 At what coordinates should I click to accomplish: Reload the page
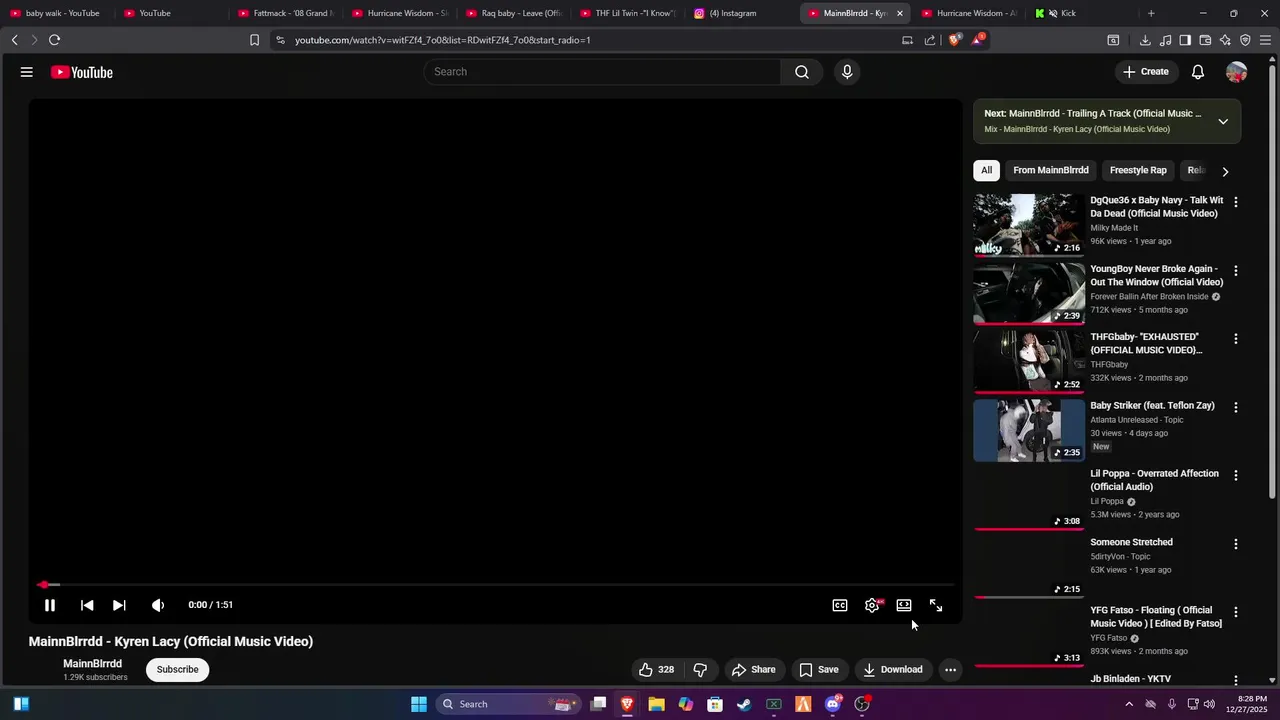click(54, 40)
